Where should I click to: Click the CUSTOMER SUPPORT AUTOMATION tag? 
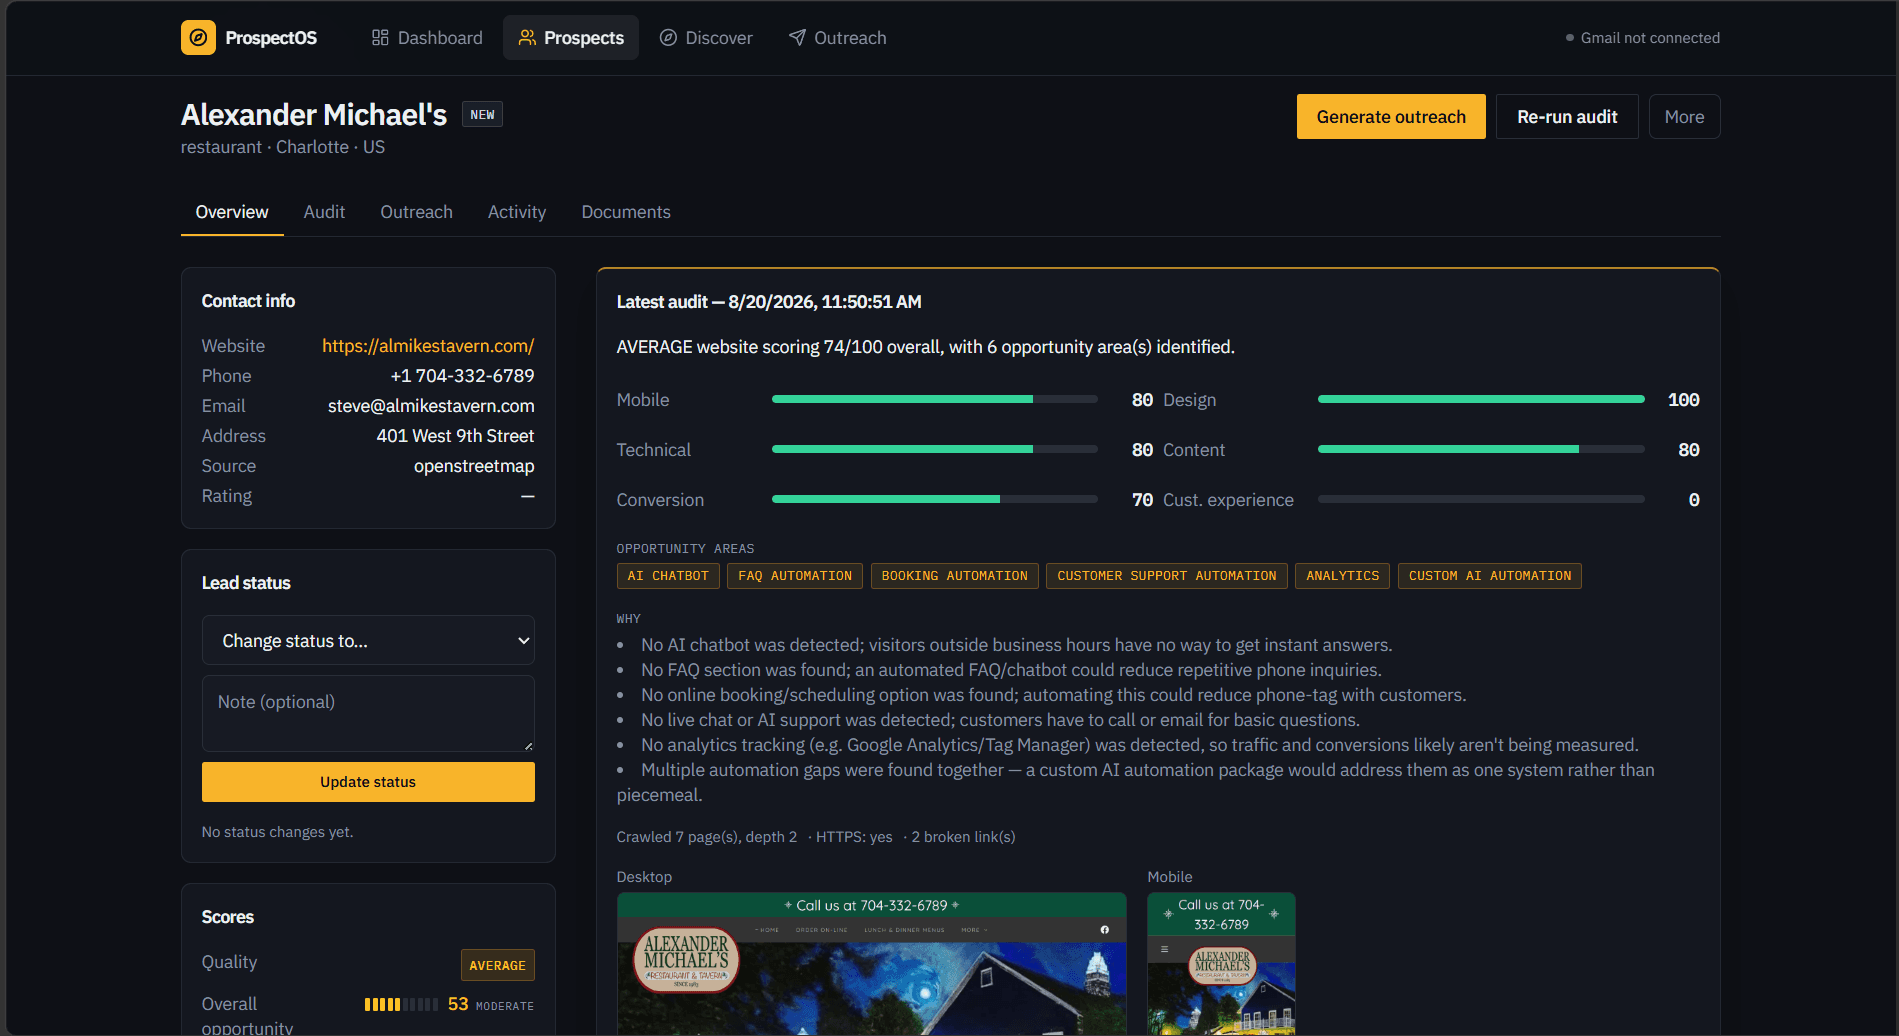coord(1166,576)
